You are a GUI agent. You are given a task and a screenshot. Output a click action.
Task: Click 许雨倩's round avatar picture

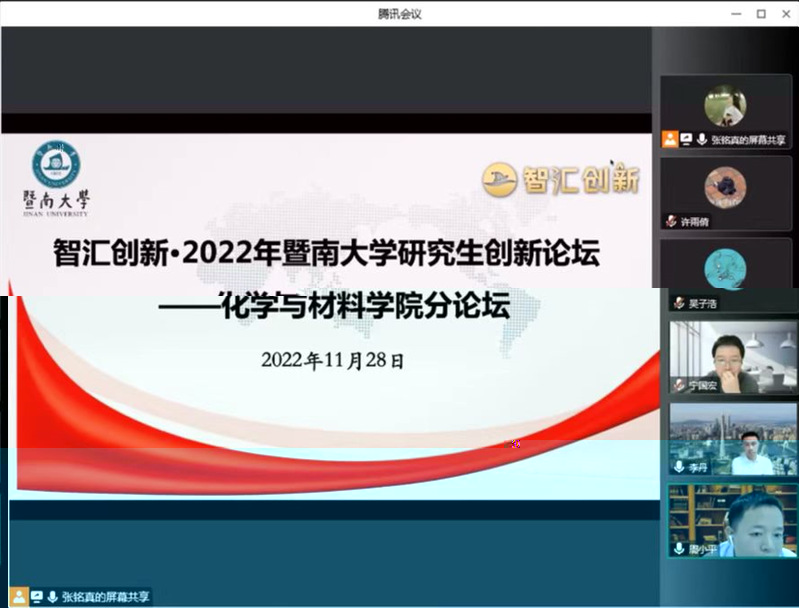725,186
